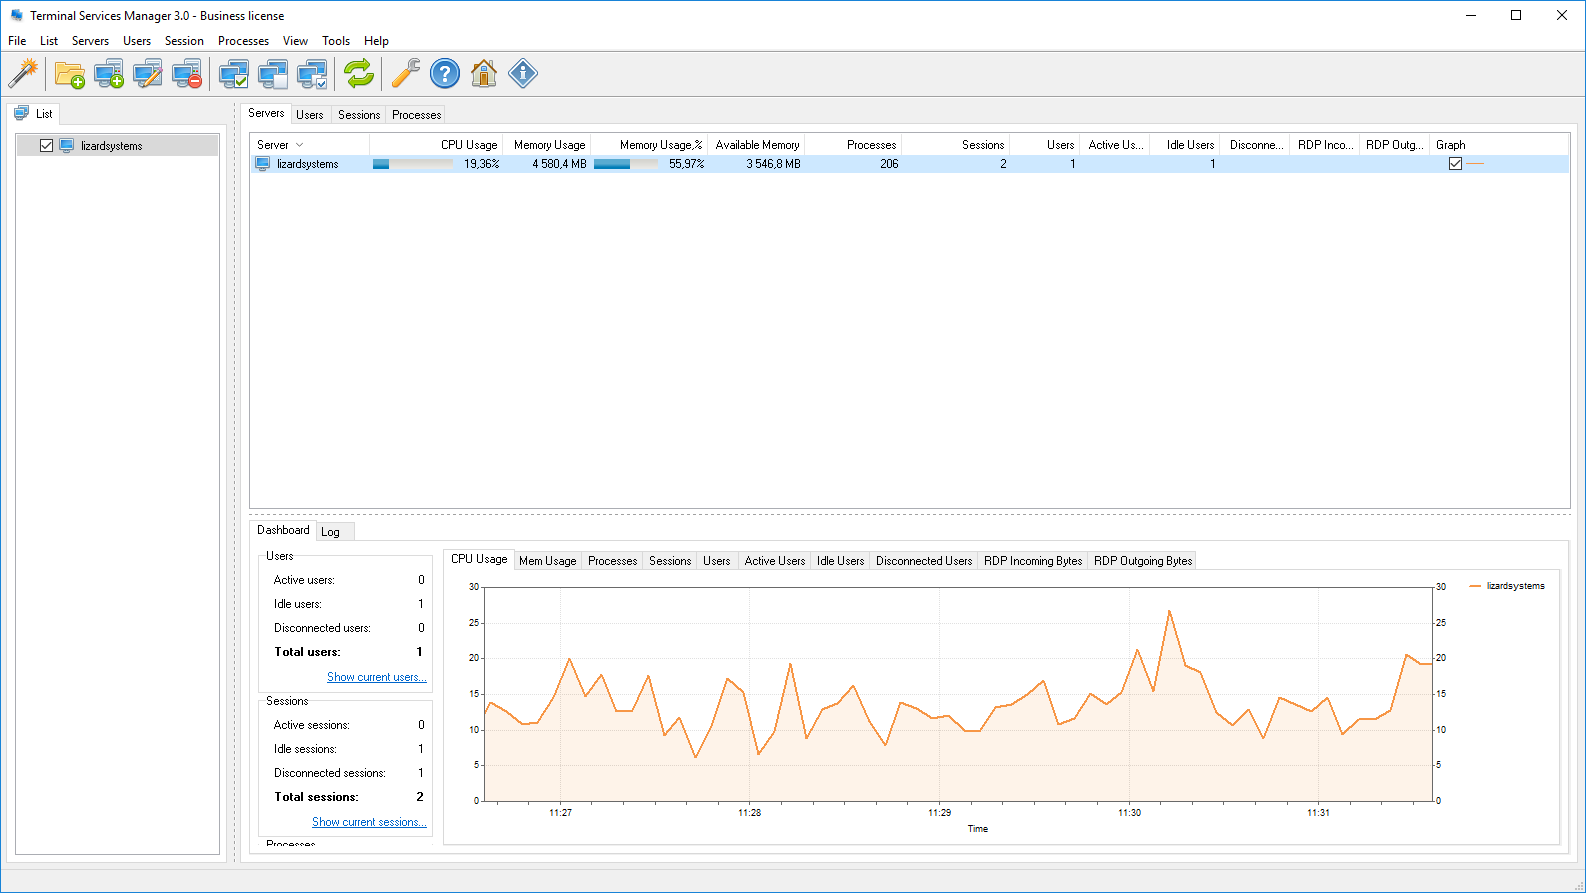1586x893 pixels.
Task: Click the magic wand wizard icon
Action: 23,73
